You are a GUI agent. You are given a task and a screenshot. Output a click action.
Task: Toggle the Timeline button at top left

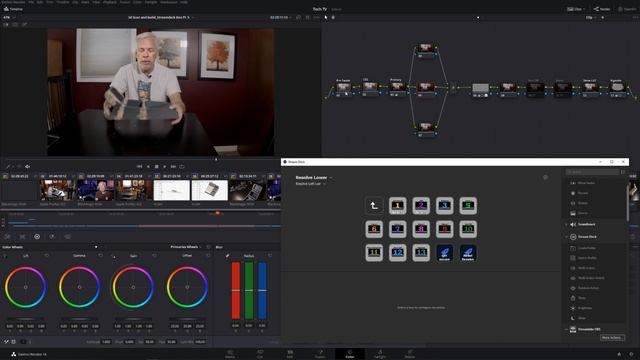coord(13,9)
